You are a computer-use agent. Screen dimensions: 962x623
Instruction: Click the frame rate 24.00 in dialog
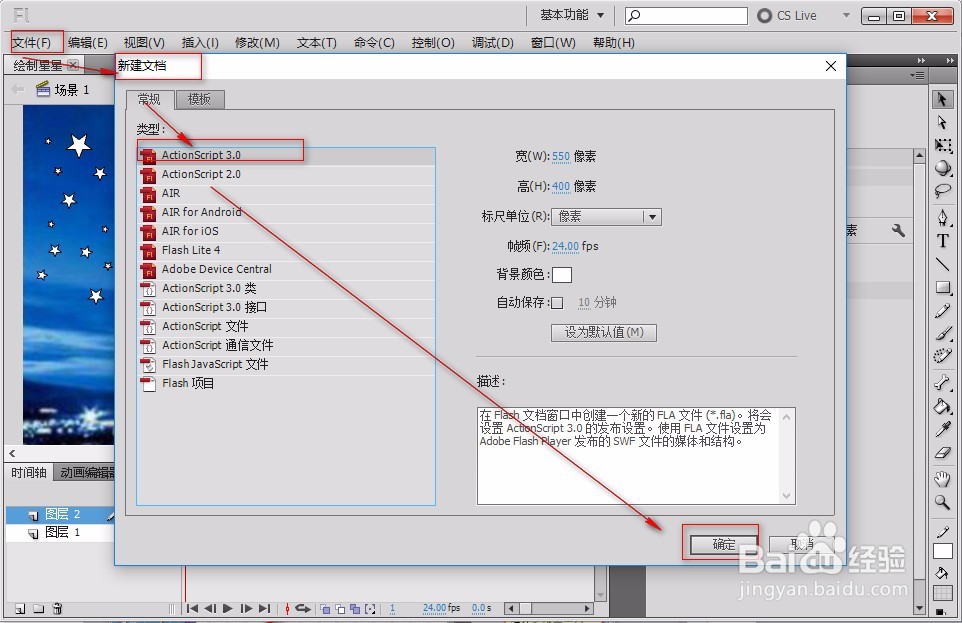pos(565,246)
